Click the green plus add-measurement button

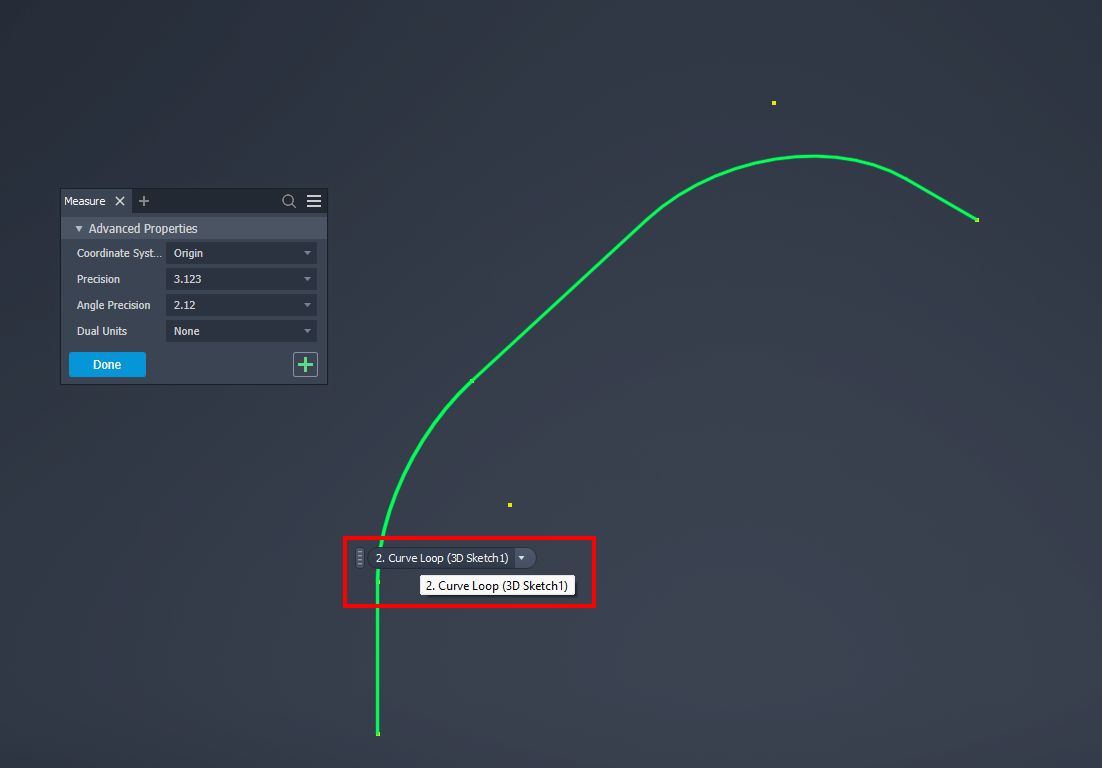point(305,365)
